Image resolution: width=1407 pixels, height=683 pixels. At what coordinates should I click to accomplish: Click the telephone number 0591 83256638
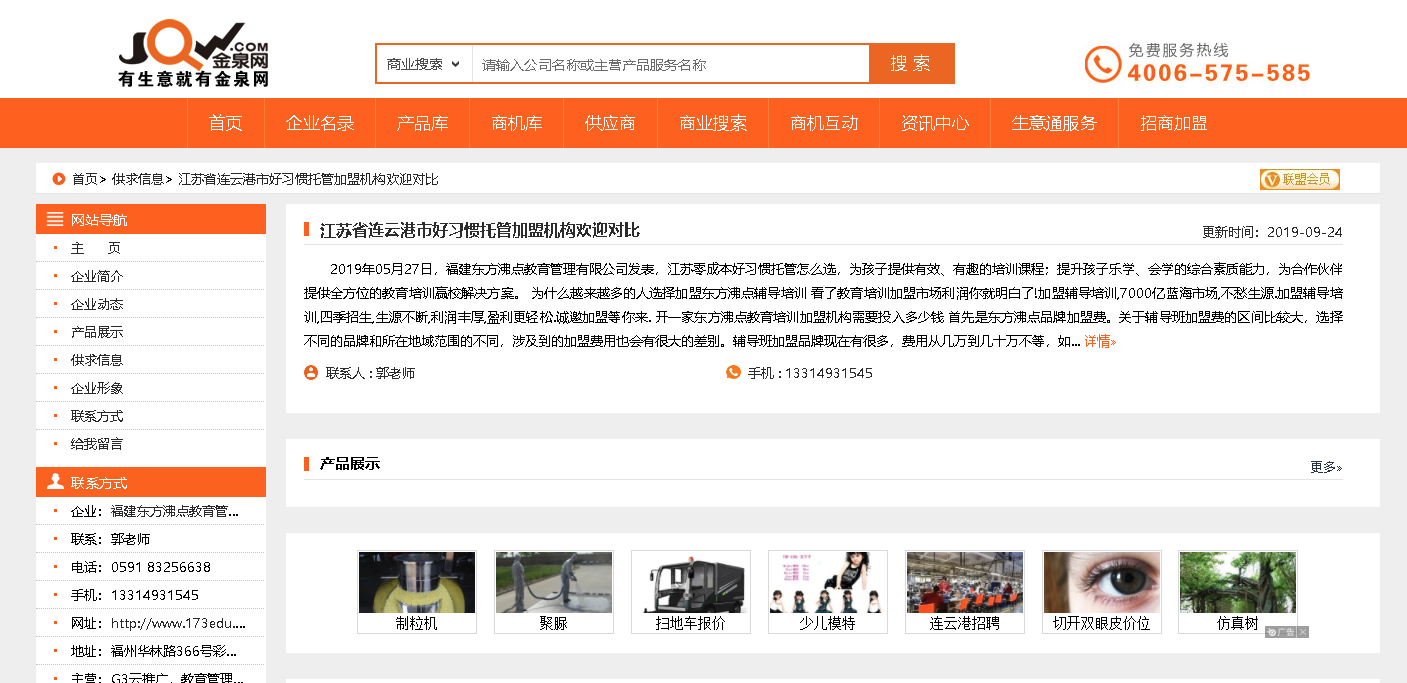click(x=161, y=567)
